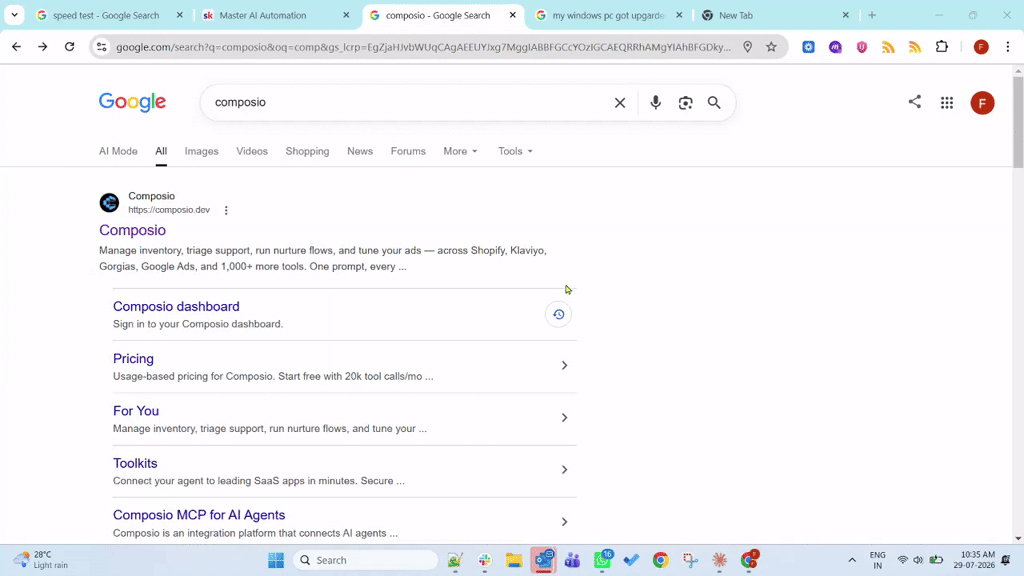Open the weather widget showing 28°C
Viewport: 1024px width, 576px height.
41,560
